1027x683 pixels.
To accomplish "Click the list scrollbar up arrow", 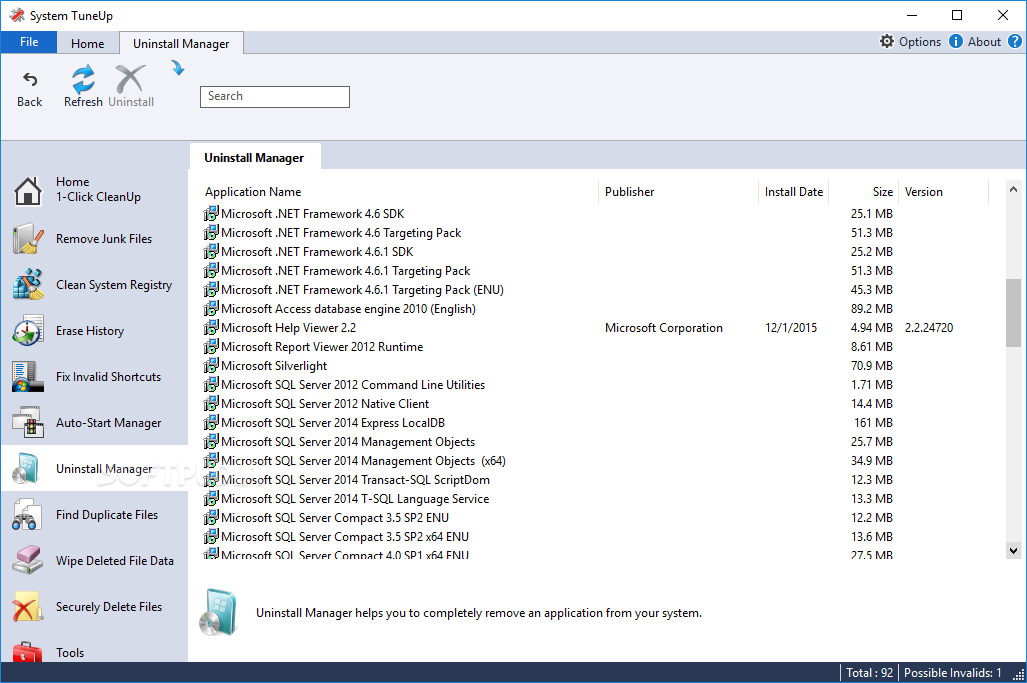I will [1013, 189].
